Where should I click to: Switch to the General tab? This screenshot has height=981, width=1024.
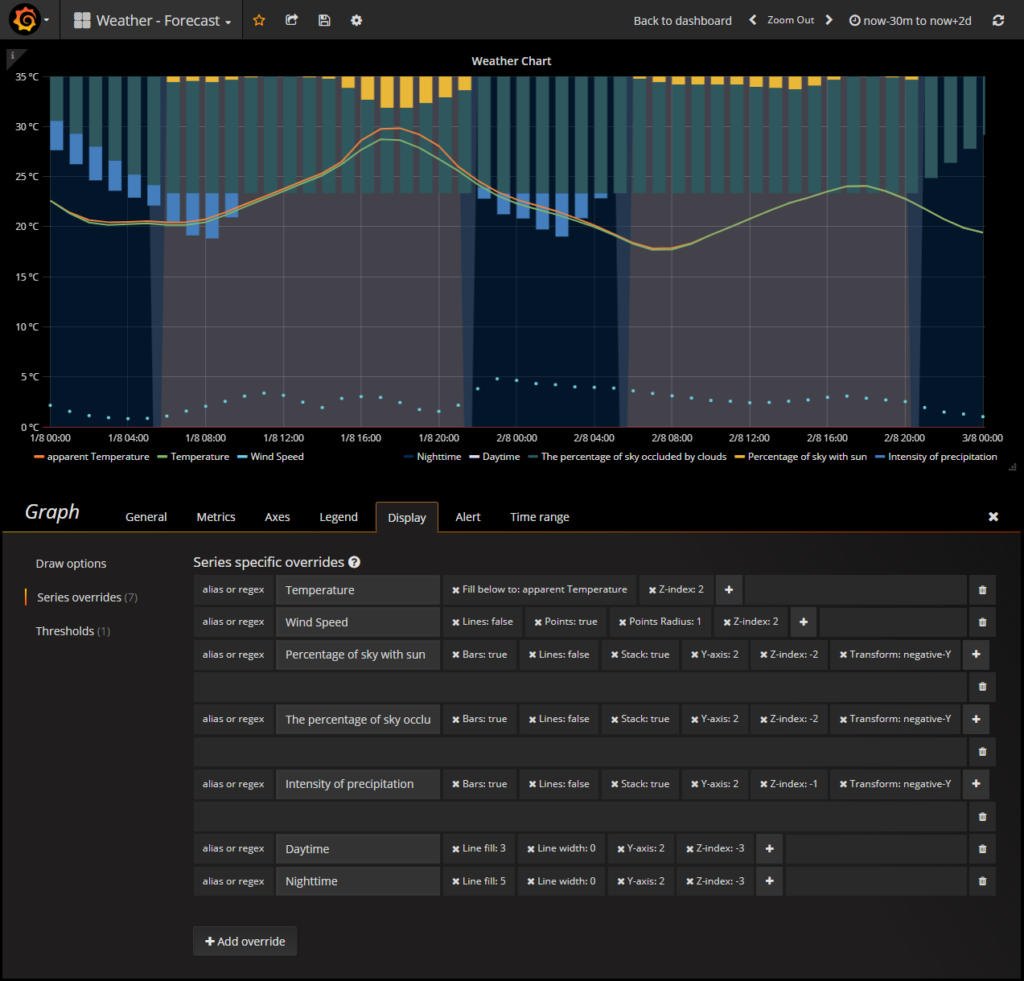146,517
